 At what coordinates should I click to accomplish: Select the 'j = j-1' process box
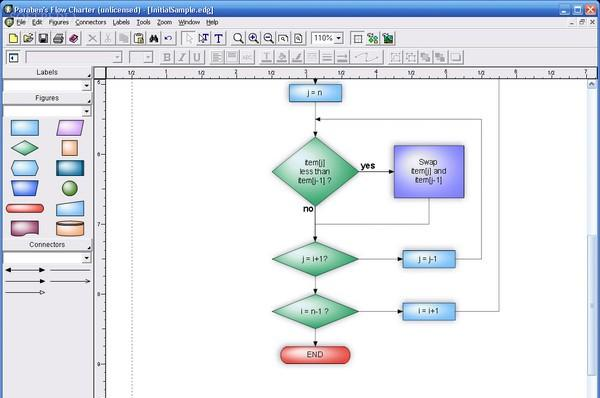tap(429, 259)
